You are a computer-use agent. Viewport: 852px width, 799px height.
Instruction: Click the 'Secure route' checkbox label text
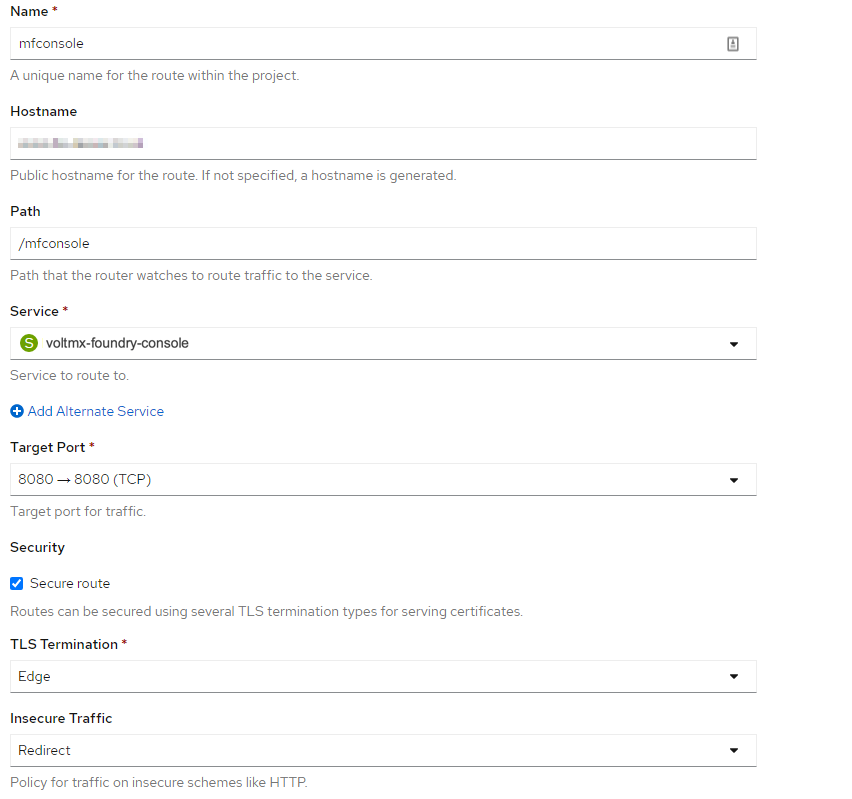pyautogui.click(x=70, y=584)
